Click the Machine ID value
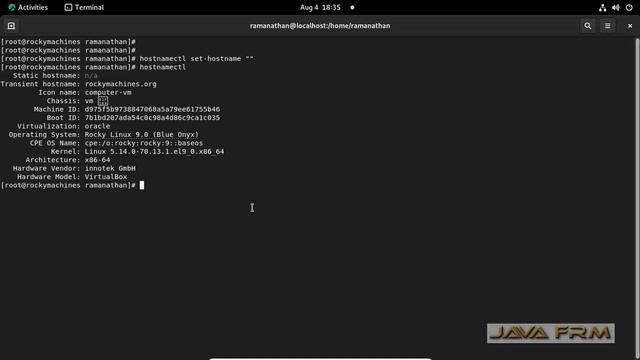The image size is (640, 360). pyautogui.click(x=152, y=109)
